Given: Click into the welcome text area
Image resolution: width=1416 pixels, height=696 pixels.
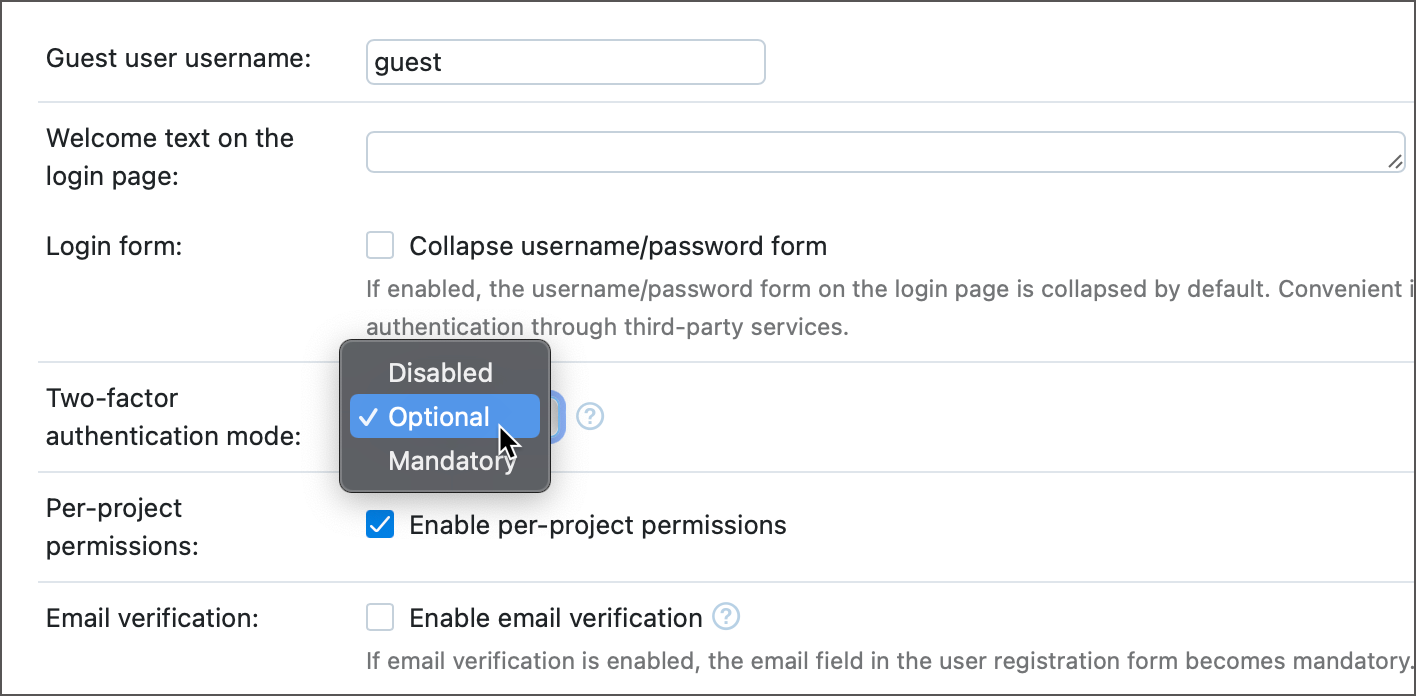Looking at the screenshot, I should [x=880, y=152].
